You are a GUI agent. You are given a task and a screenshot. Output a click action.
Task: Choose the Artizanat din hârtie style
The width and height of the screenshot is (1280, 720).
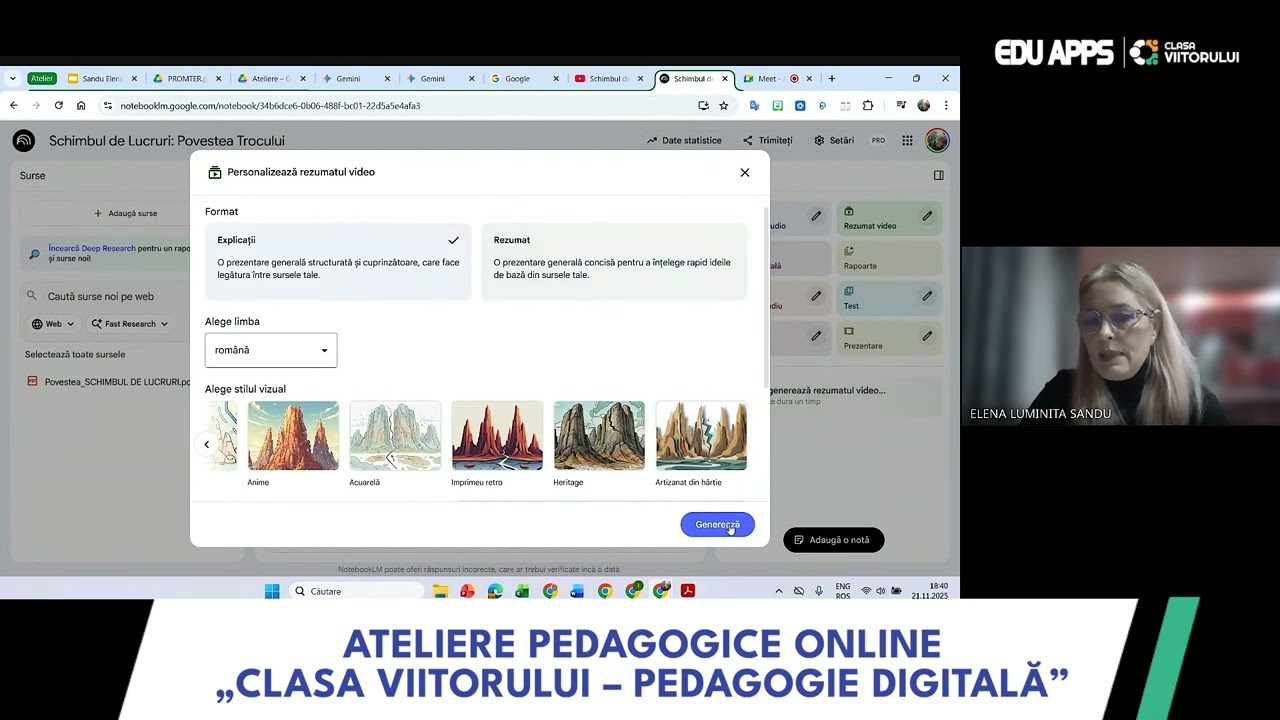tap(701, 436)
